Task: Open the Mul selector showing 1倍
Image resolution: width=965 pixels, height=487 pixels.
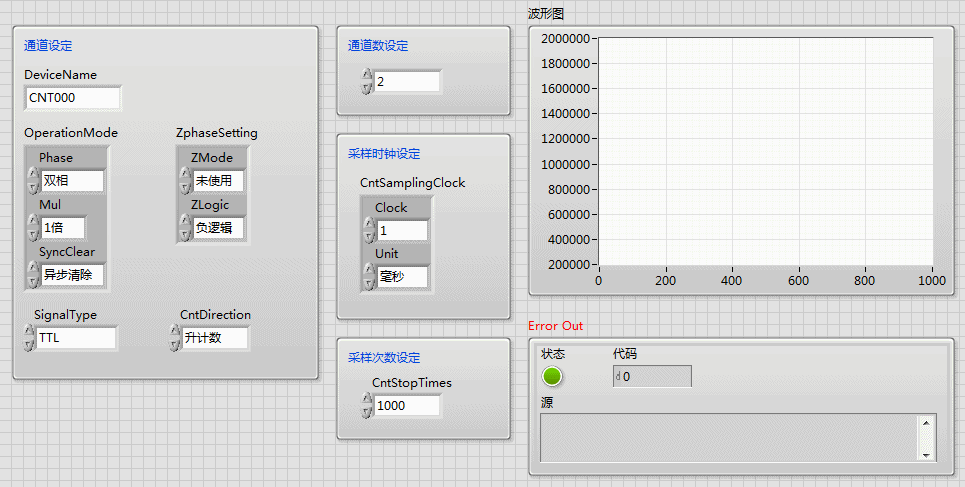Action: coord(62,228)
